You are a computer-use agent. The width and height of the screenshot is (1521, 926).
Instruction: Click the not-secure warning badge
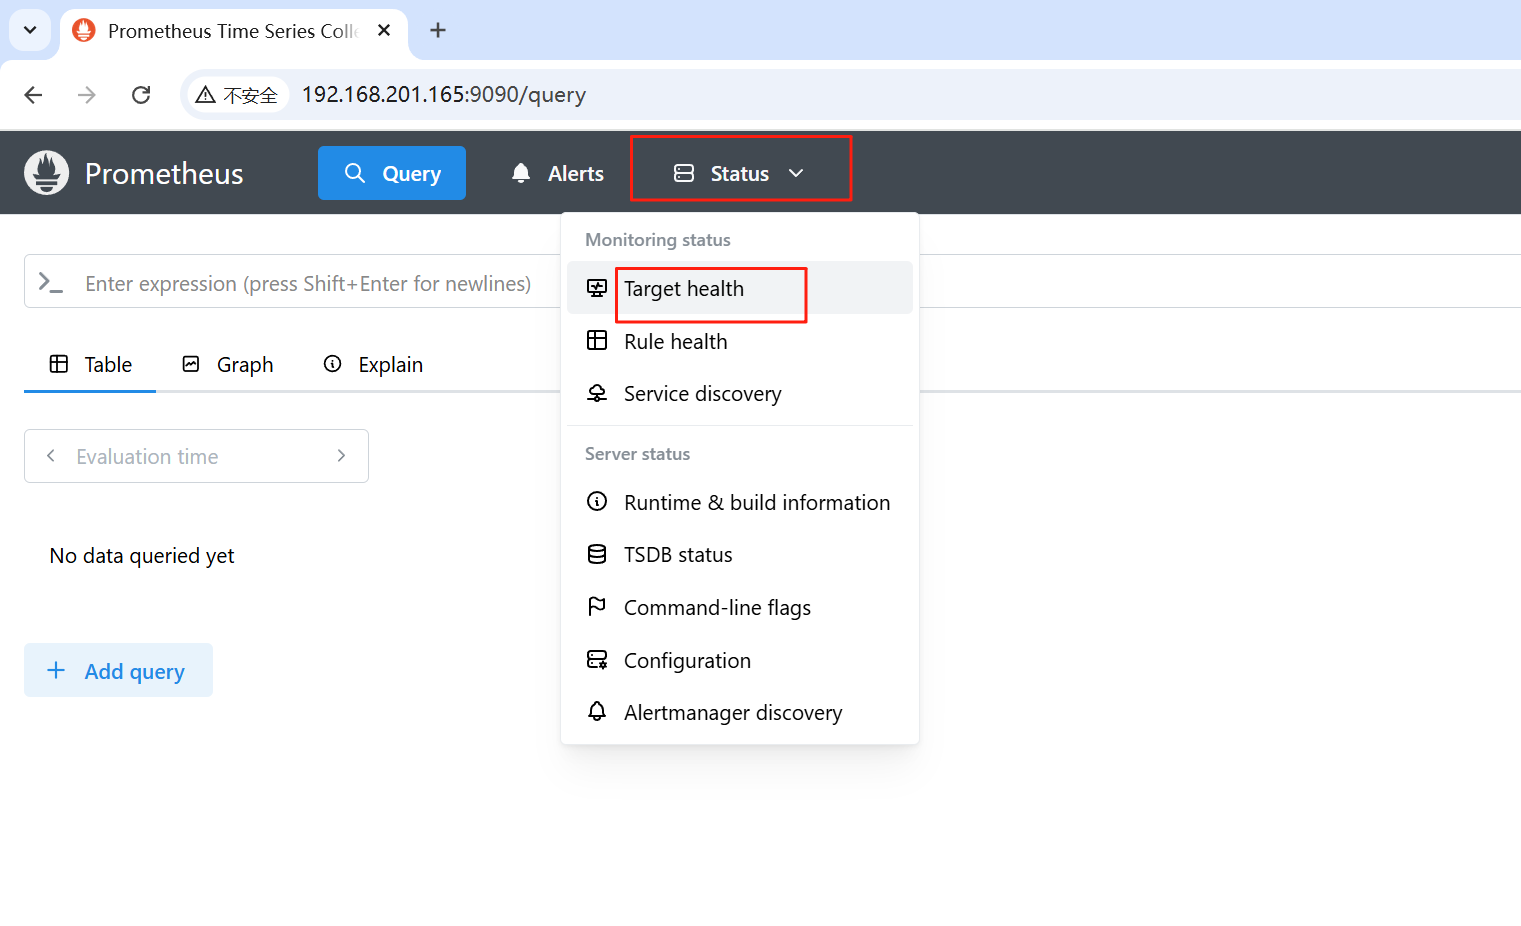[237, 95]
